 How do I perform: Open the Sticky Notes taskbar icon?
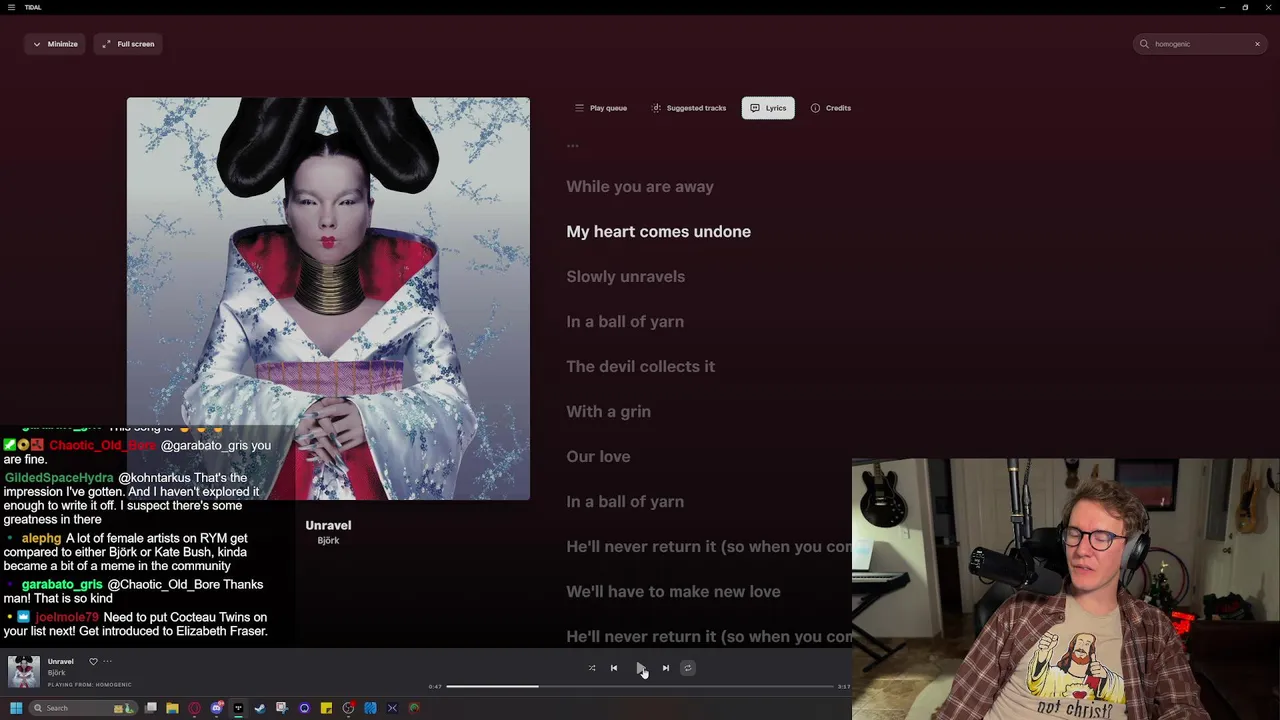[x=326, y=708]
